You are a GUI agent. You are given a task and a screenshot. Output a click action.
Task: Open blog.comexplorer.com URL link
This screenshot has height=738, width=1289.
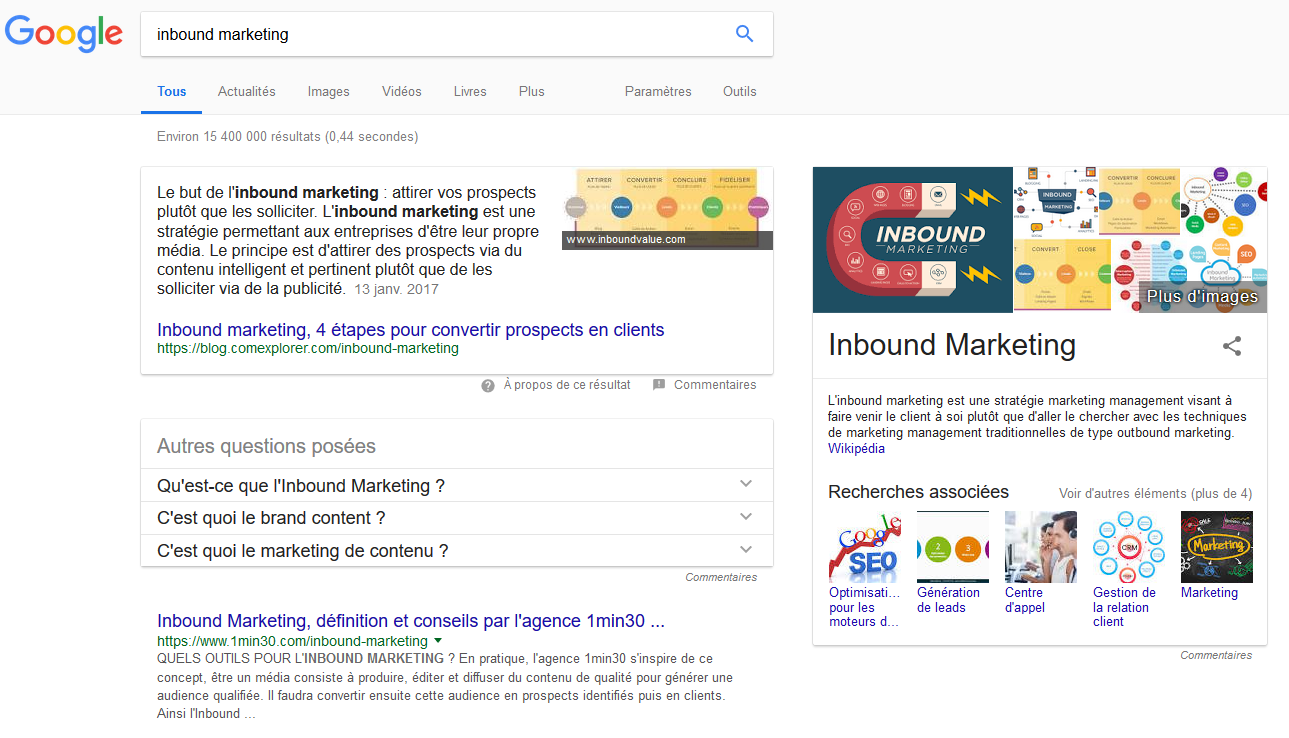pos(308,348)
